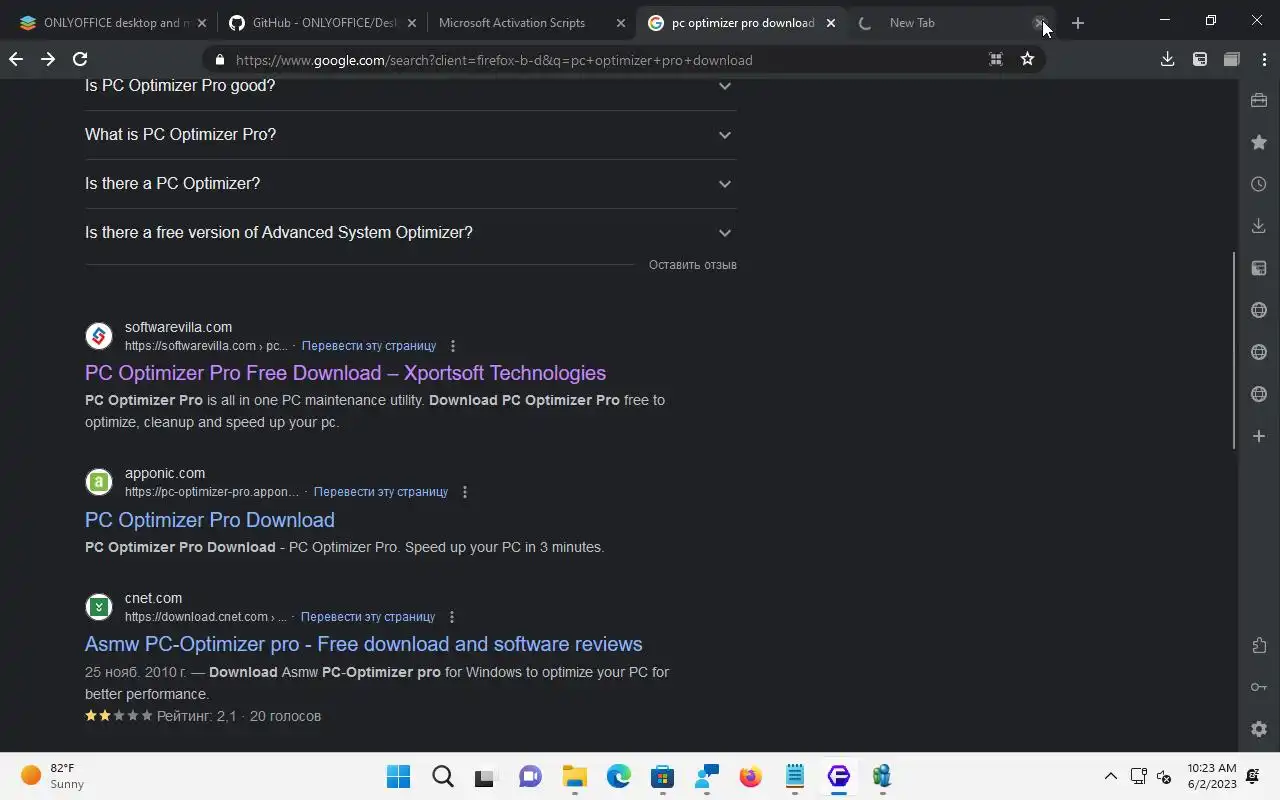This screenshot has width=1280, height=800.
Task: Click the softwarevilla.com site favicon
Action: pyautogui.click(x=99, y=336)
